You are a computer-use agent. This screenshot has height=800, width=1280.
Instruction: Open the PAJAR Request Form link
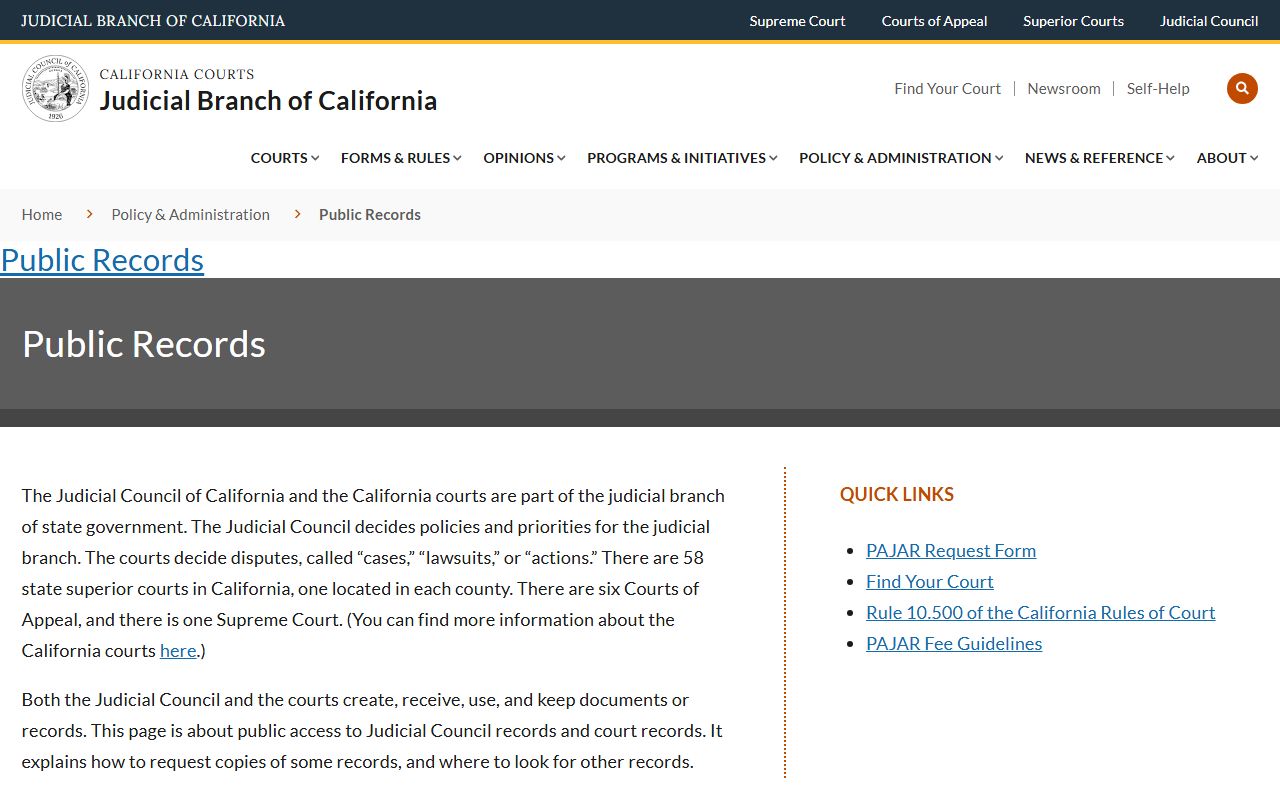click(951, 550)
